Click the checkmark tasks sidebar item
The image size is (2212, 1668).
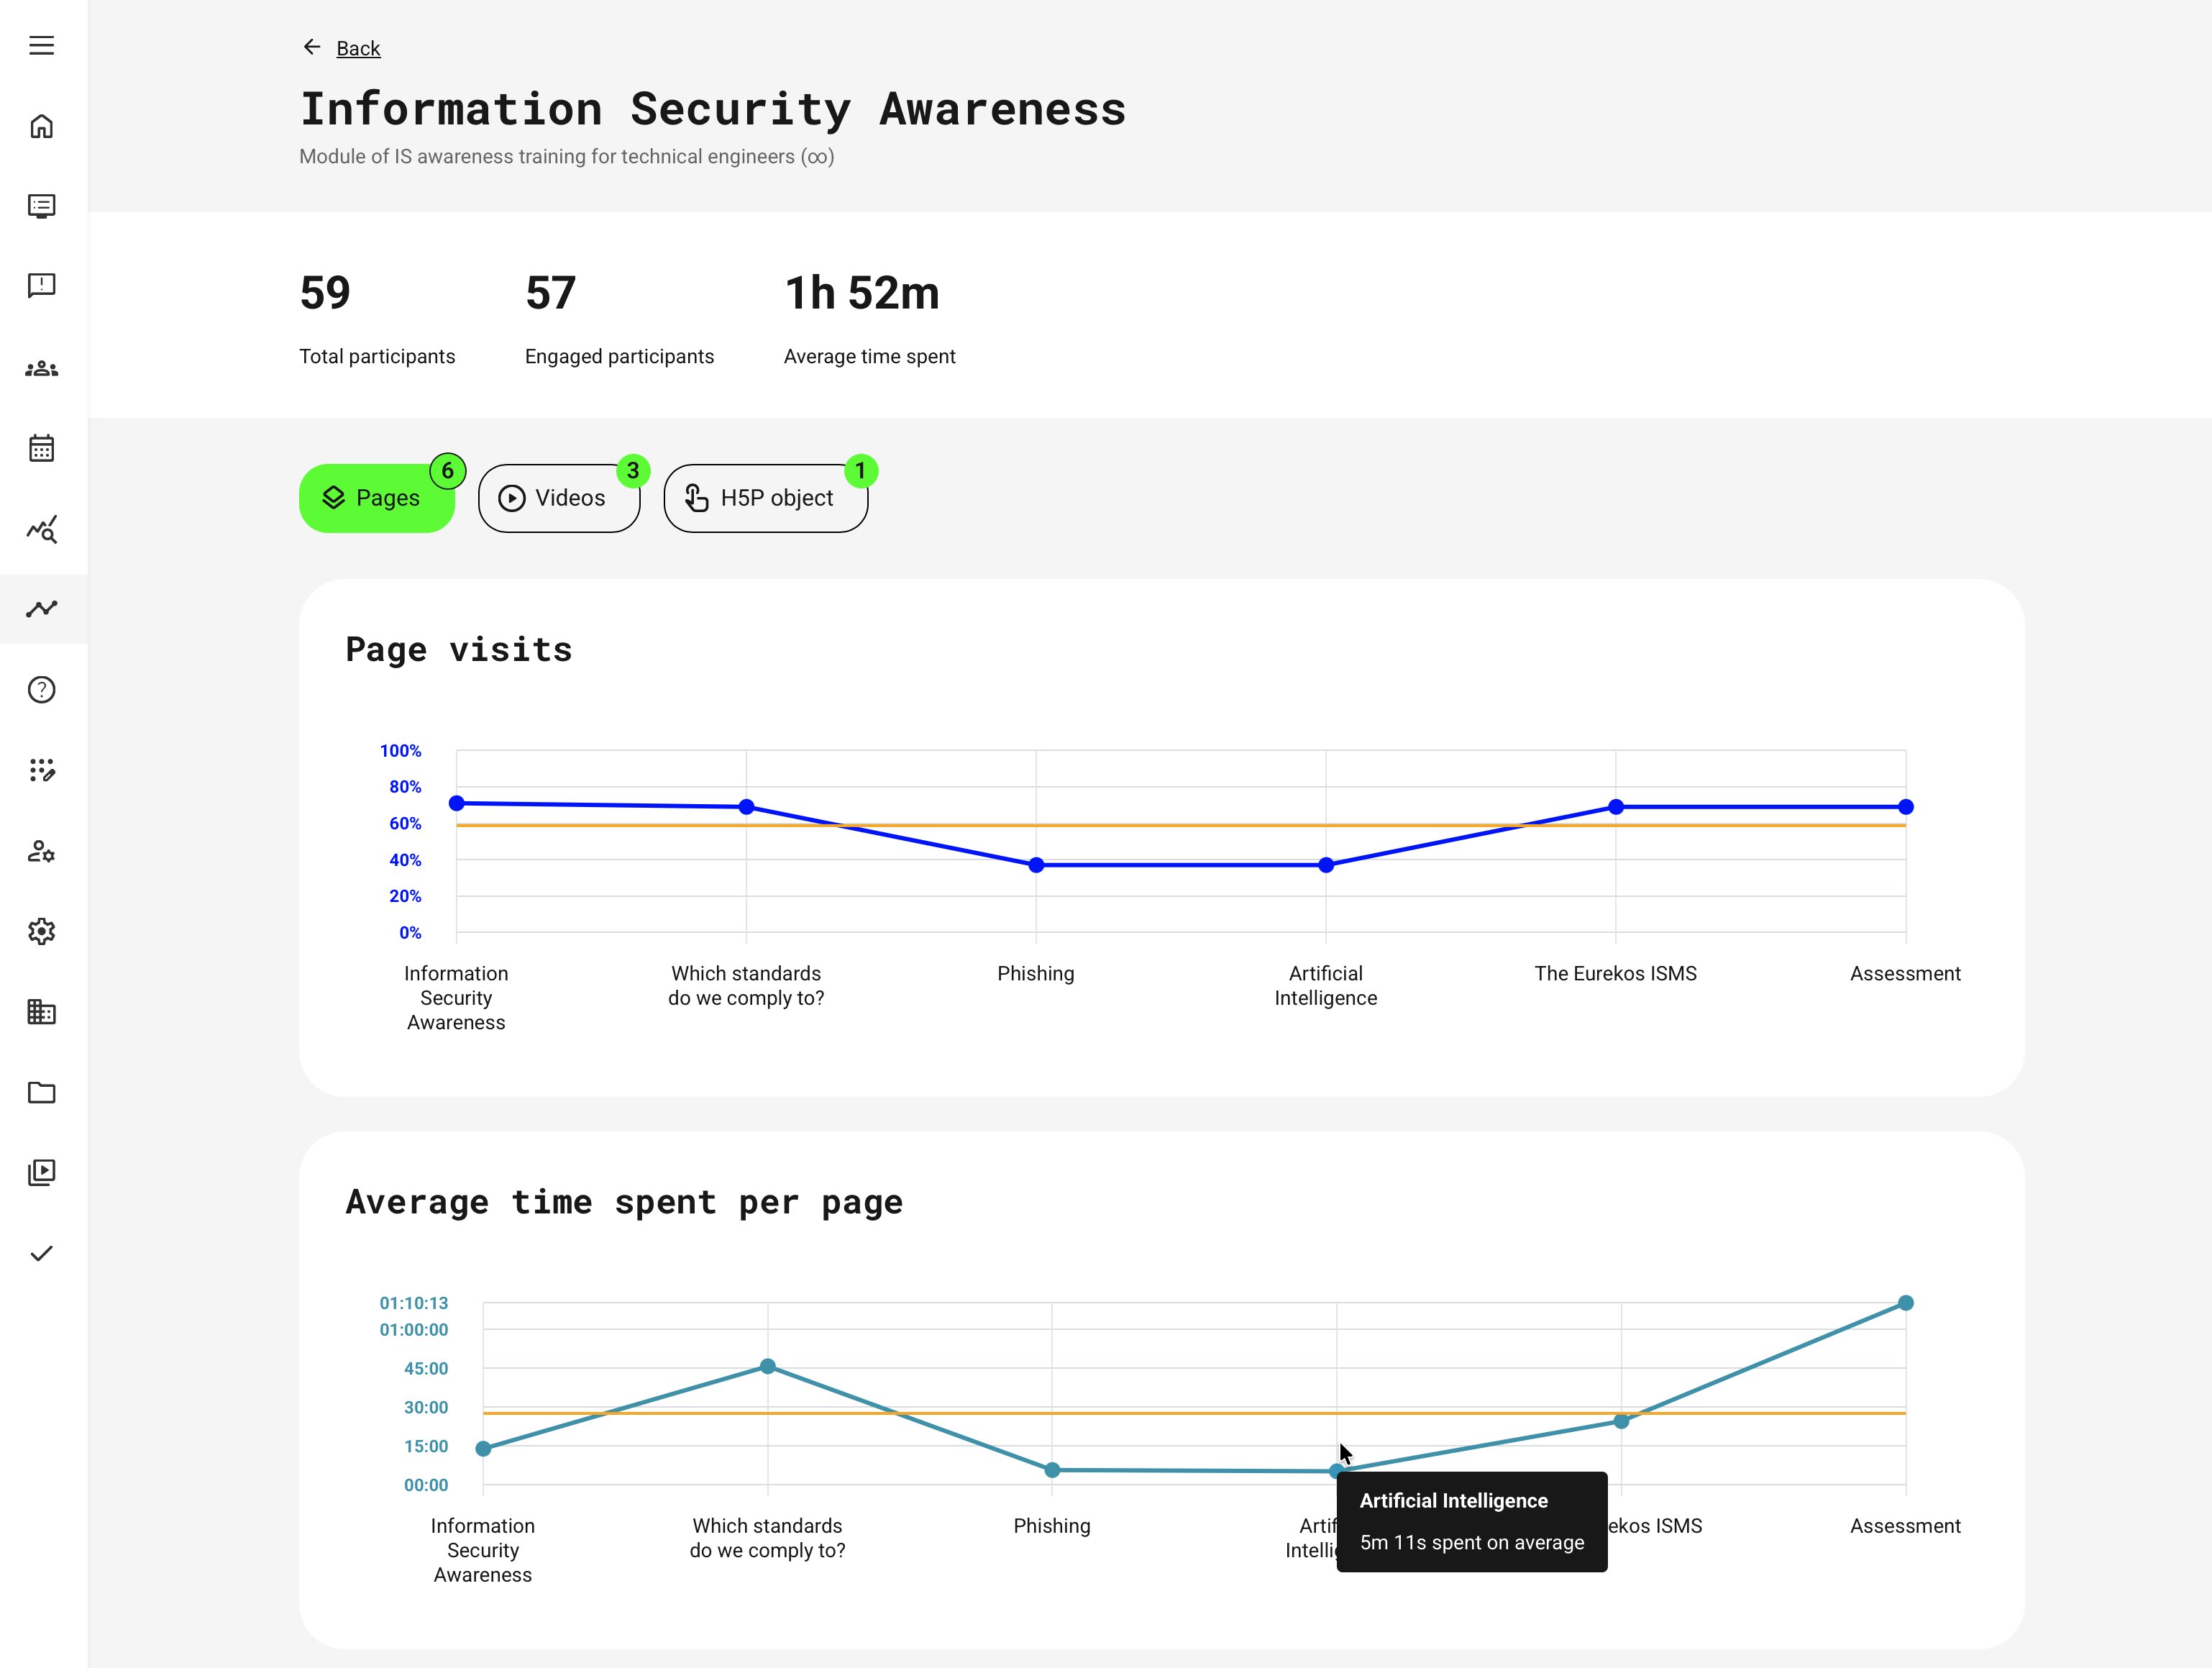point(43,1253)
